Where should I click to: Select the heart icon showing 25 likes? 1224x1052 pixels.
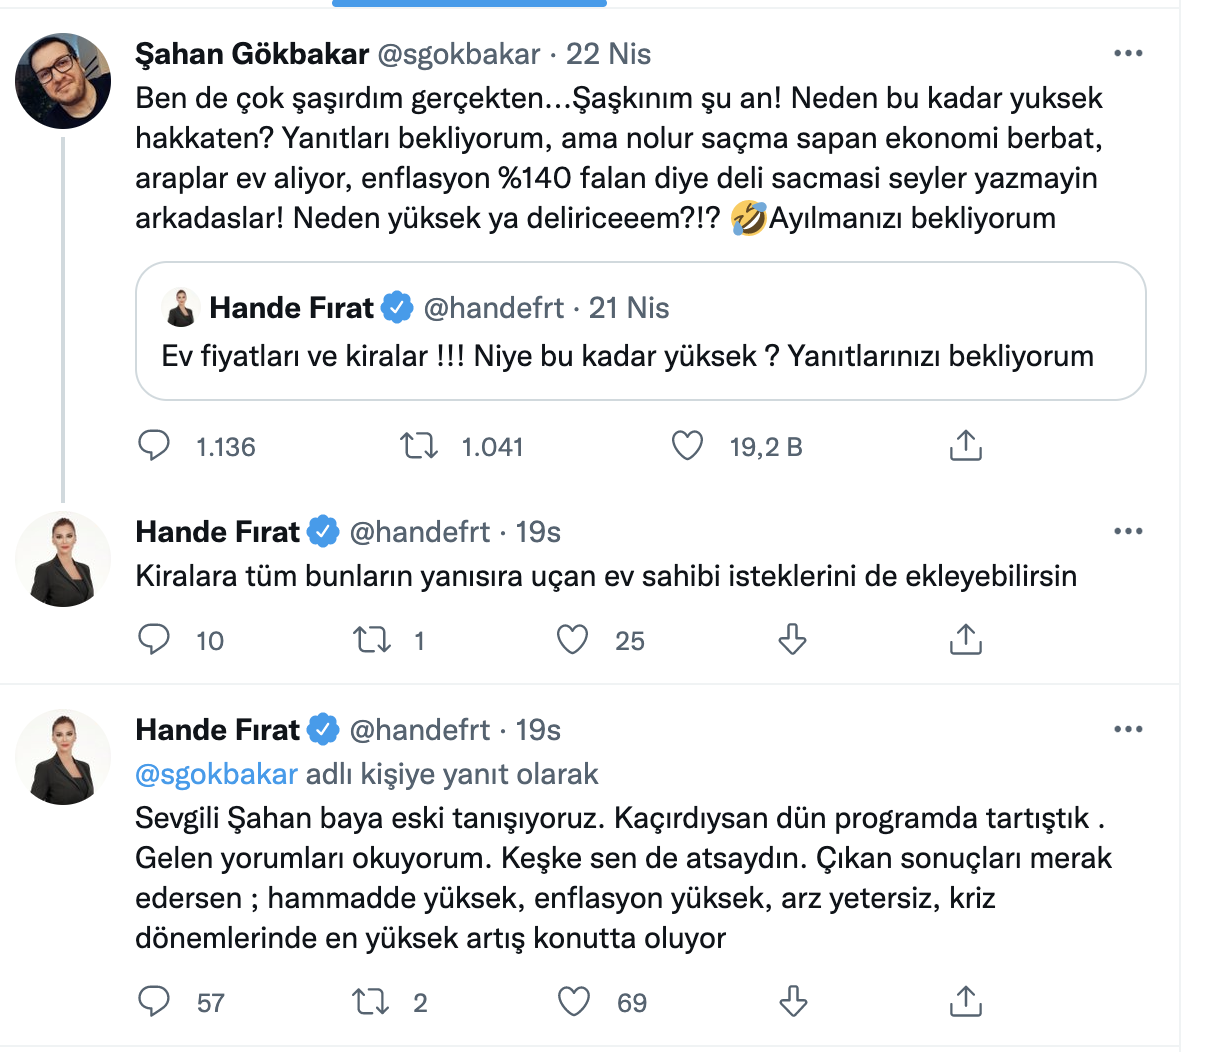point(572,638)
